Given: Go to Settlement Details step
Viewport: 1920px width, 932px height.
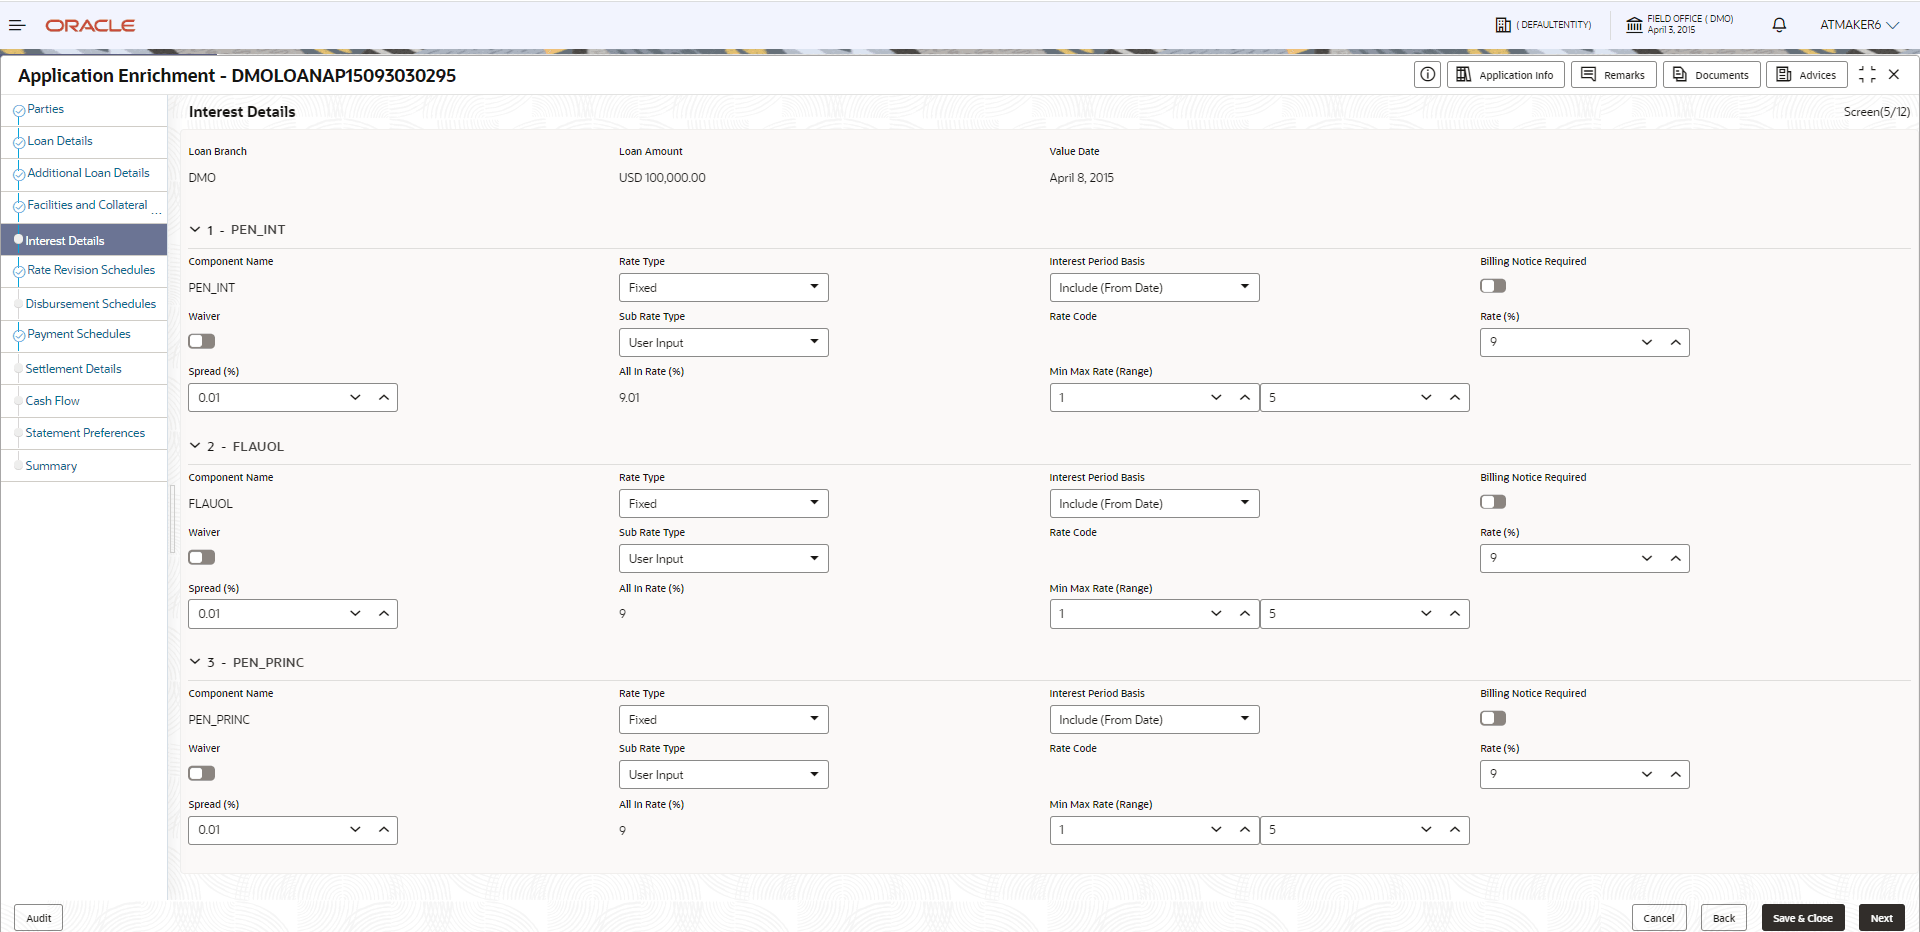Looking at the screenshot, I should click(x=73, y=369).
